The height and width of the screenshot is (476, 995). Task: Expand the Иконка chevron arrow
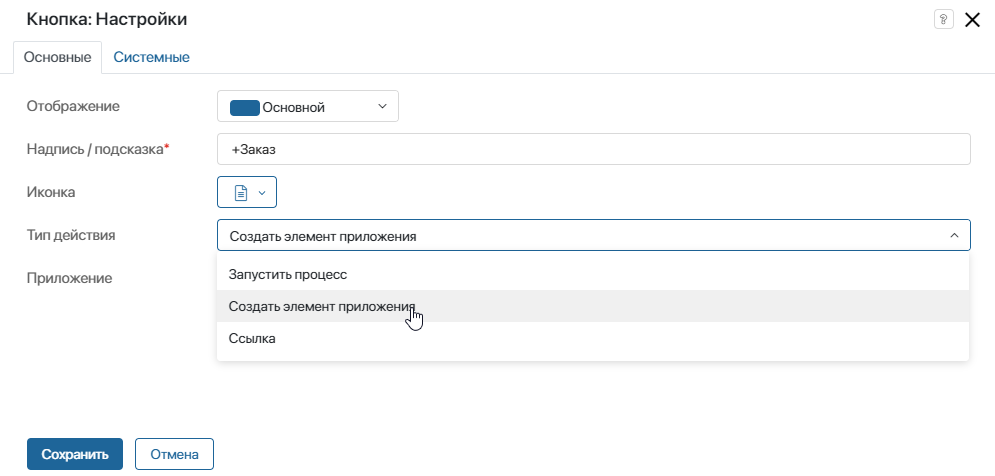point(261,192)
